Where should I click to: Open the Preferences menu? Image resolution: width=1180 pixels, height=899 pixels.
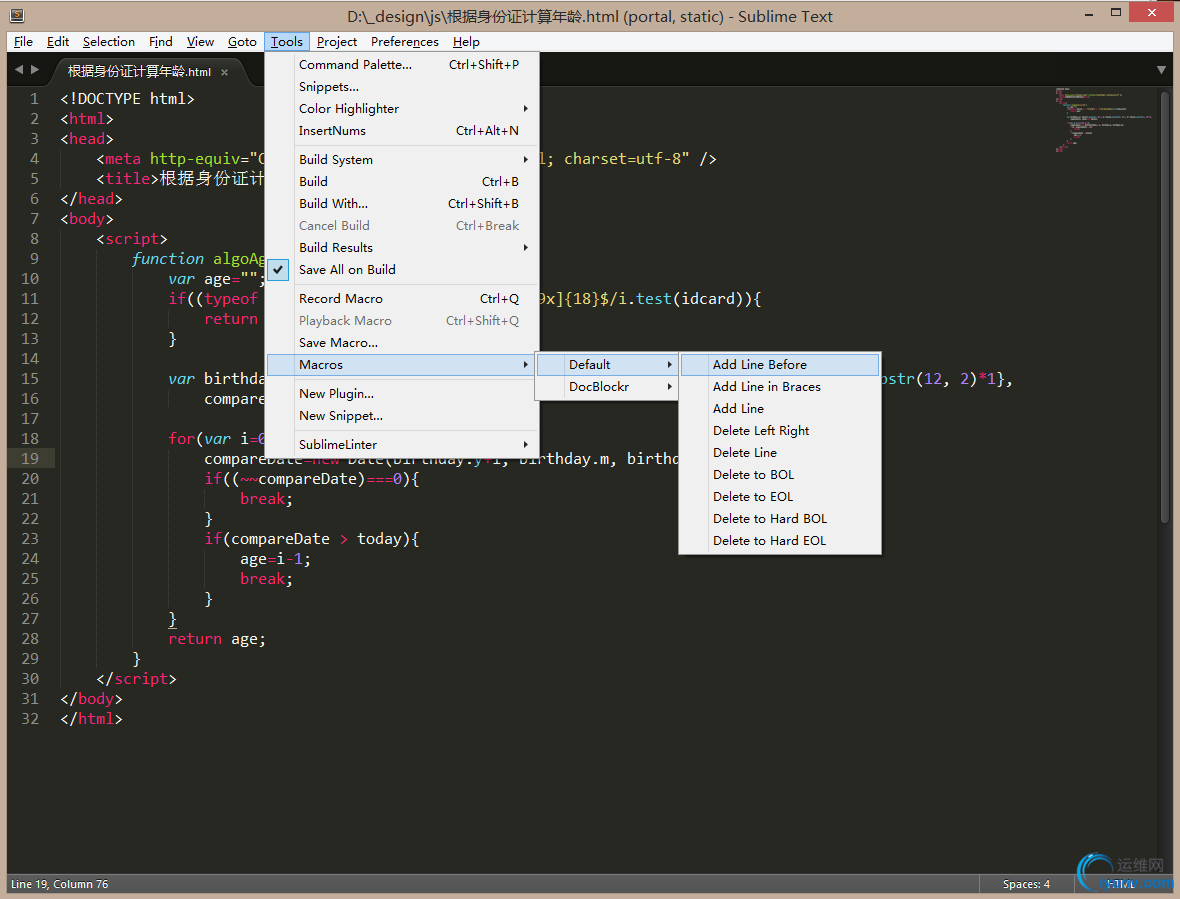(404, 42)
